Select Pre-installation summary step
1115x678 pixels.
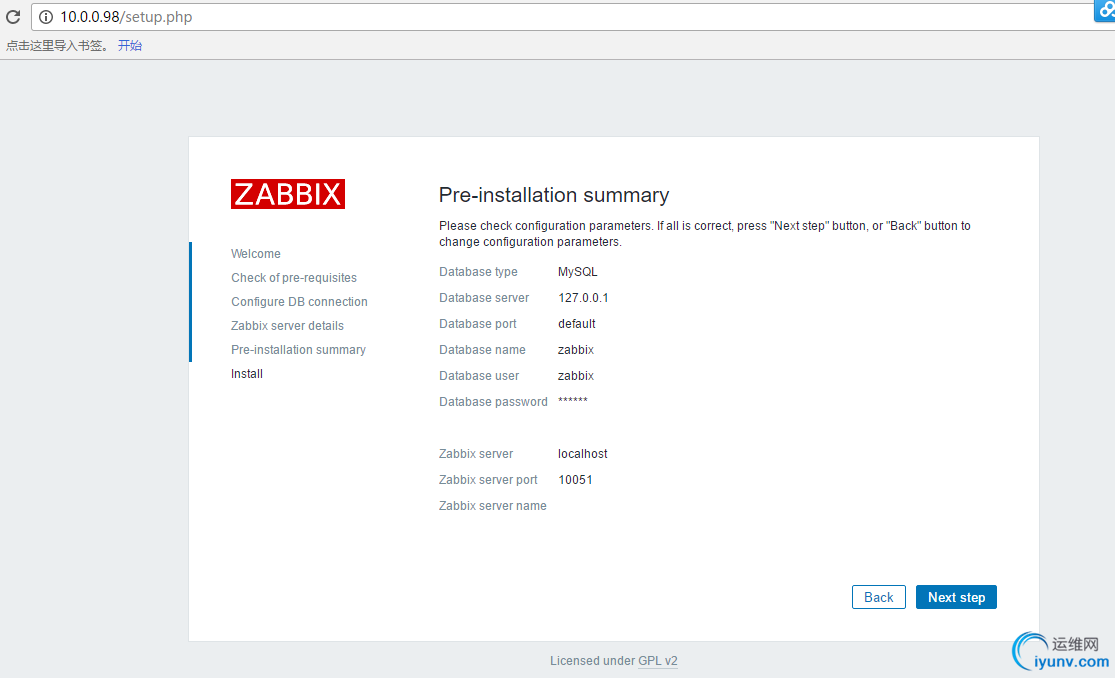pyautogui.click(x=298, y=350)
